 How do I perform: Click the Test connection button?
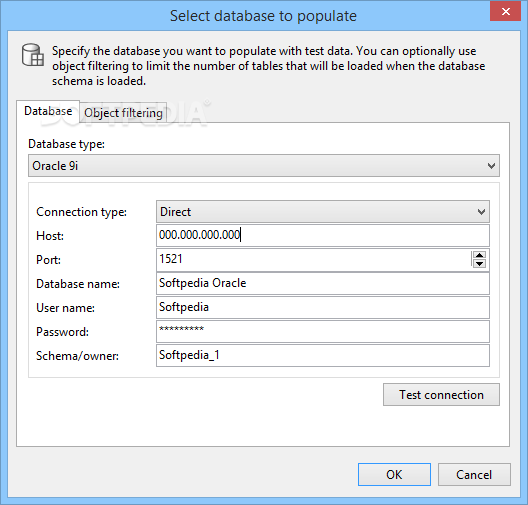pyautogui.click(x=441, y=395)
